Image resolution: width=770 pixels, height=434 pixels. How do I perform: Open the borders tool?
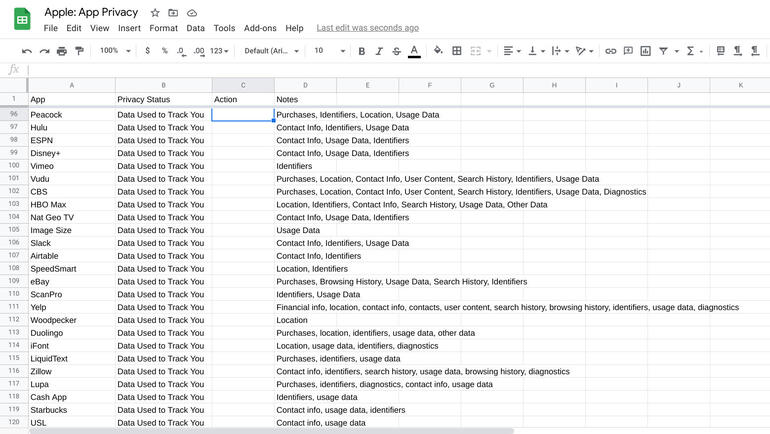(457, 51)
